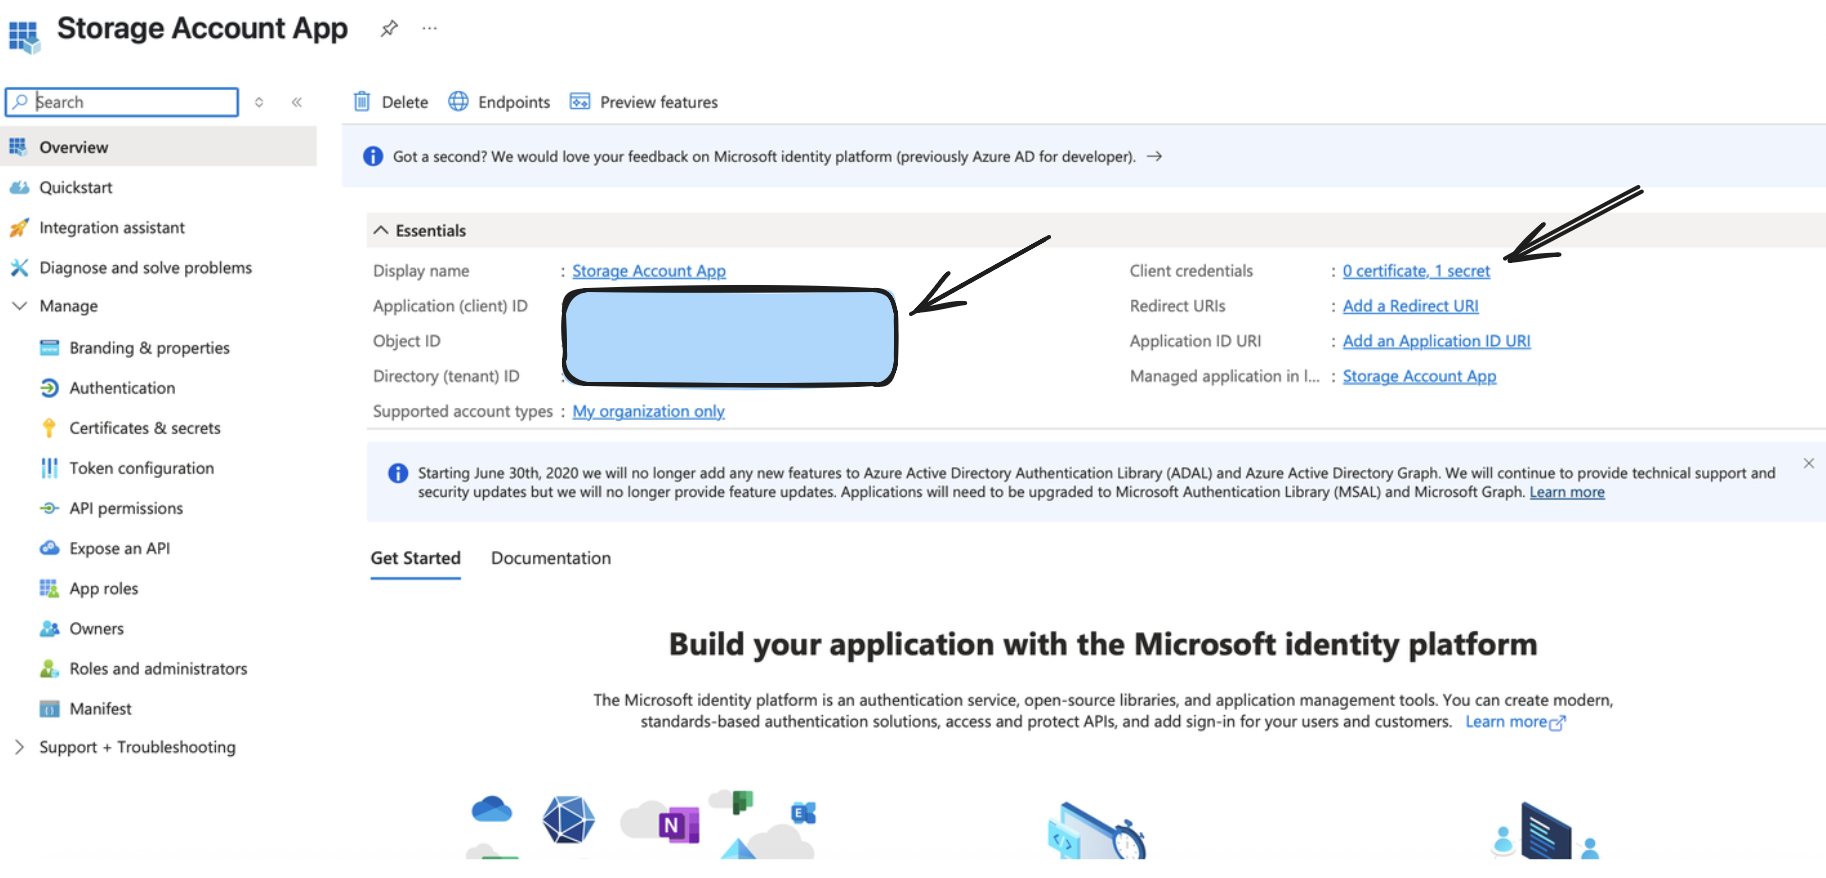Expand Support + Troubleshooting section
The height and width of the screenshot is (878, 1826).
tap(19, 747)
